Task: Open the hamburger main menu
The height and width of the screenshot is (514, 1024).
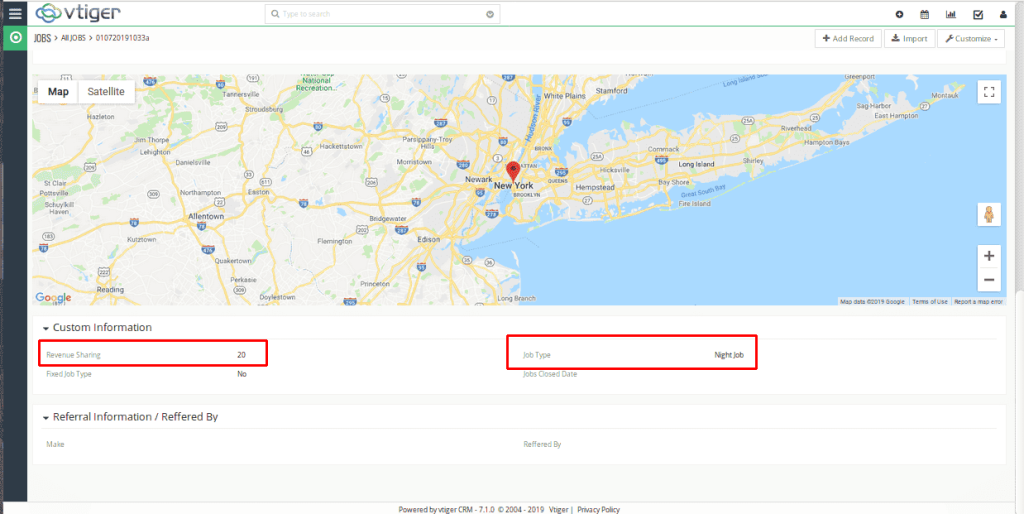Action: 14,13
